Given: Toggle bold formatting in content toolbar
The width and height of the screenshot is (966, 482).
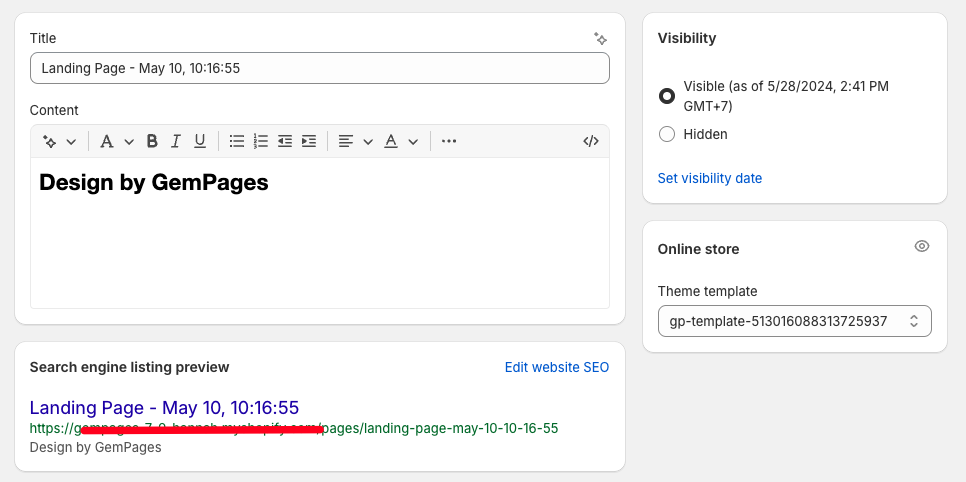Looking at the screenshot, I should click(x=152, y=141).
